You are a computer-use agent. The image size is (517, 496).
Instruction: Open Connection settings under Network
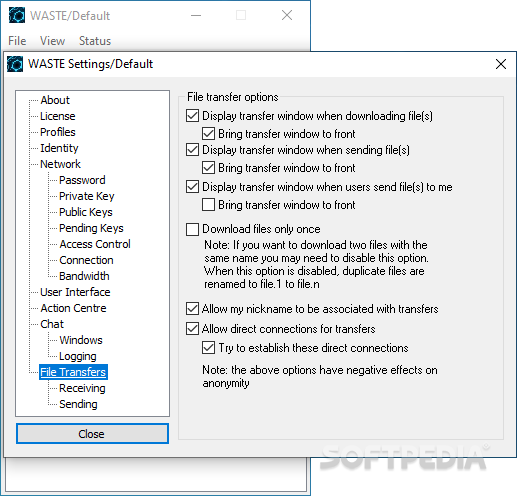point(86,260)
